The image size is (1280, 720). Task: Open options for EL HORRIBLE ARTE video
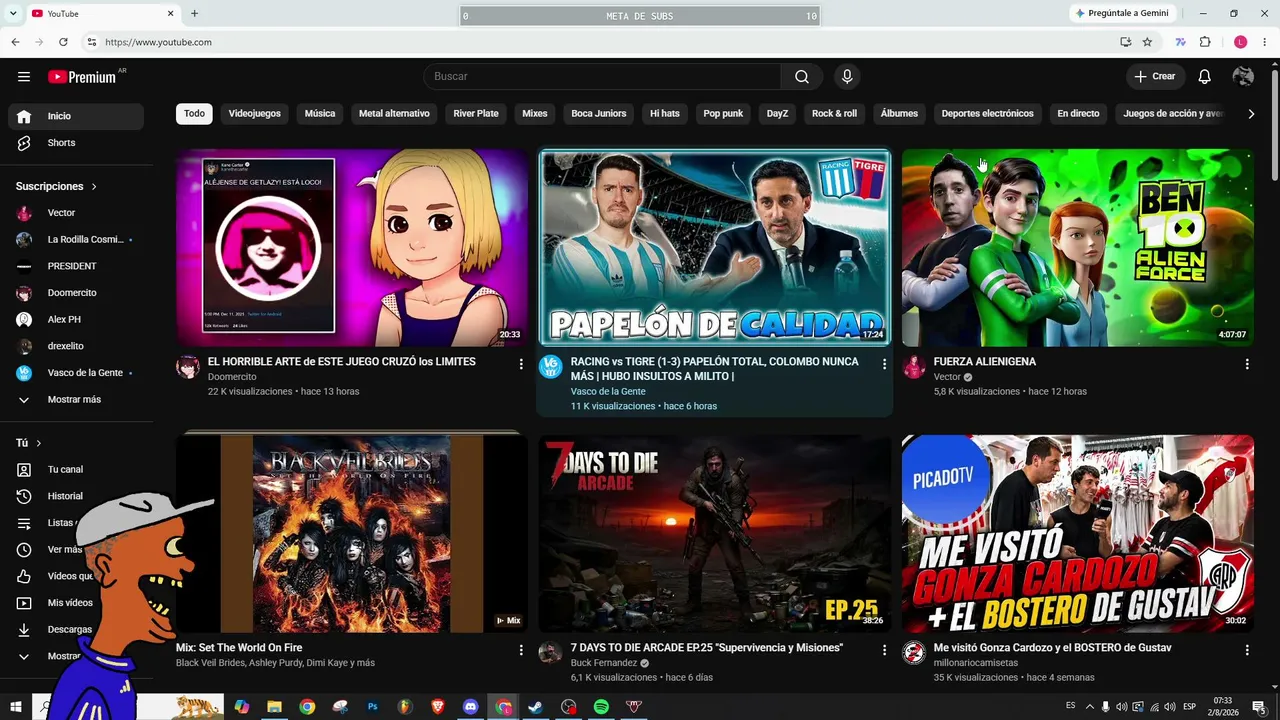pyautogui.click(x=521, y=364)
